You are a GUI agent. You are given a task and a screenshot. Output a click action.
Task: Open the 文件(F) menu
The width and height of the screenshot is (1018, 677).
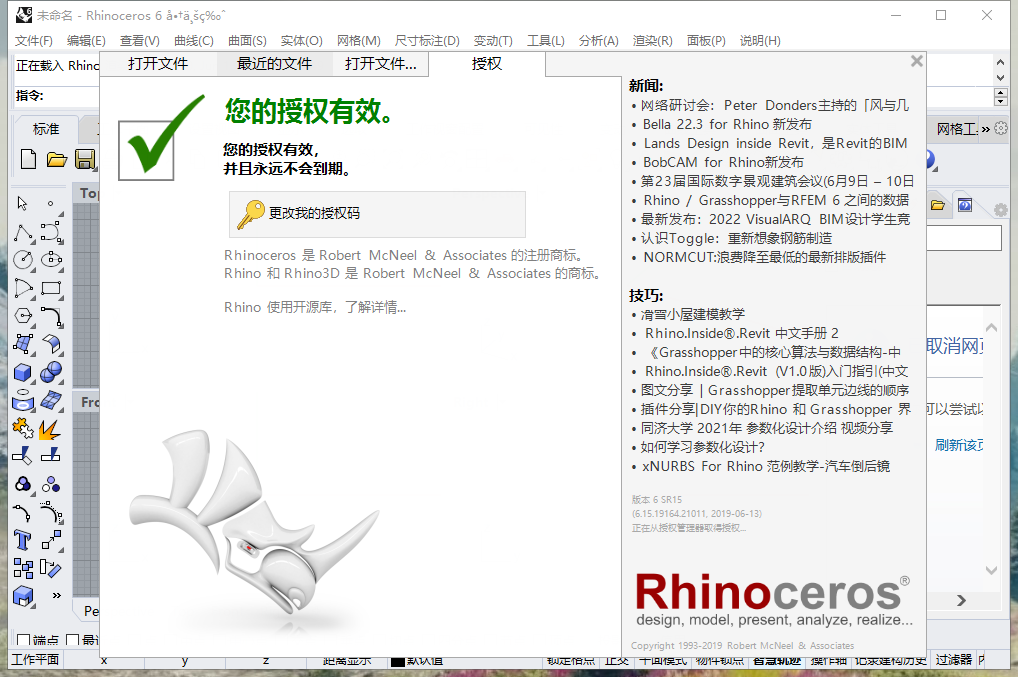[34, 41]
